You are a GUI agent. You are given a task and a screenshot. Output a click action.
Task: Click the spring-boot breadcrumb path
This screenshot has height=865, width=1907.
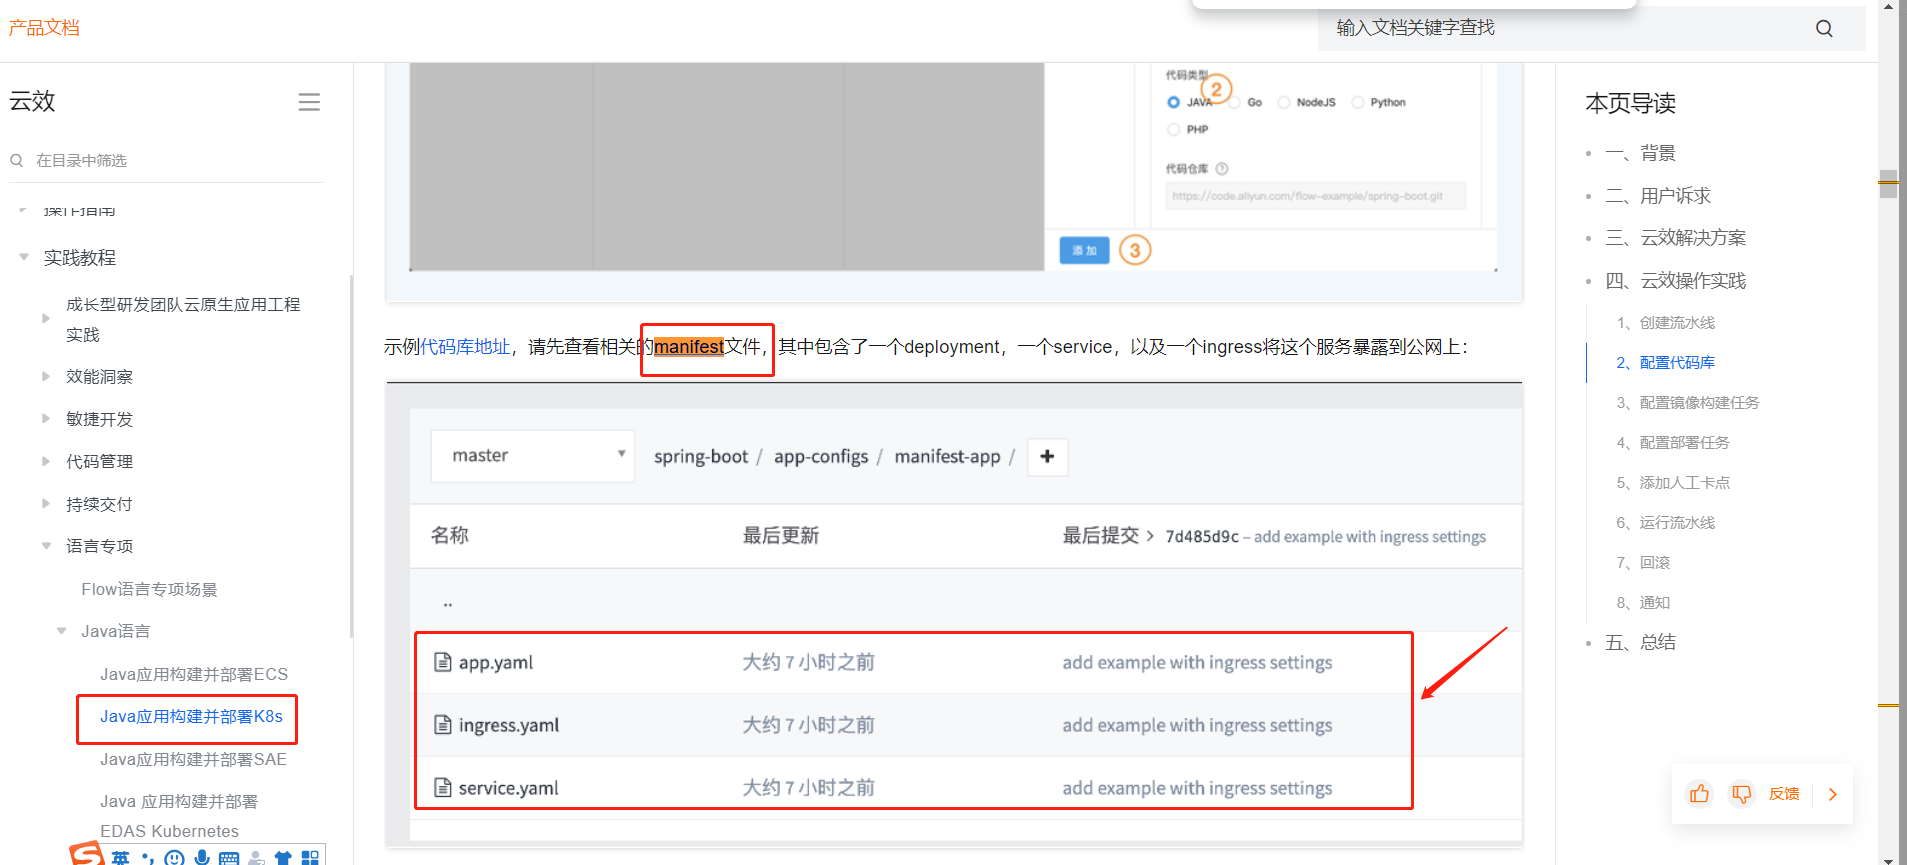tap(701, 456)
